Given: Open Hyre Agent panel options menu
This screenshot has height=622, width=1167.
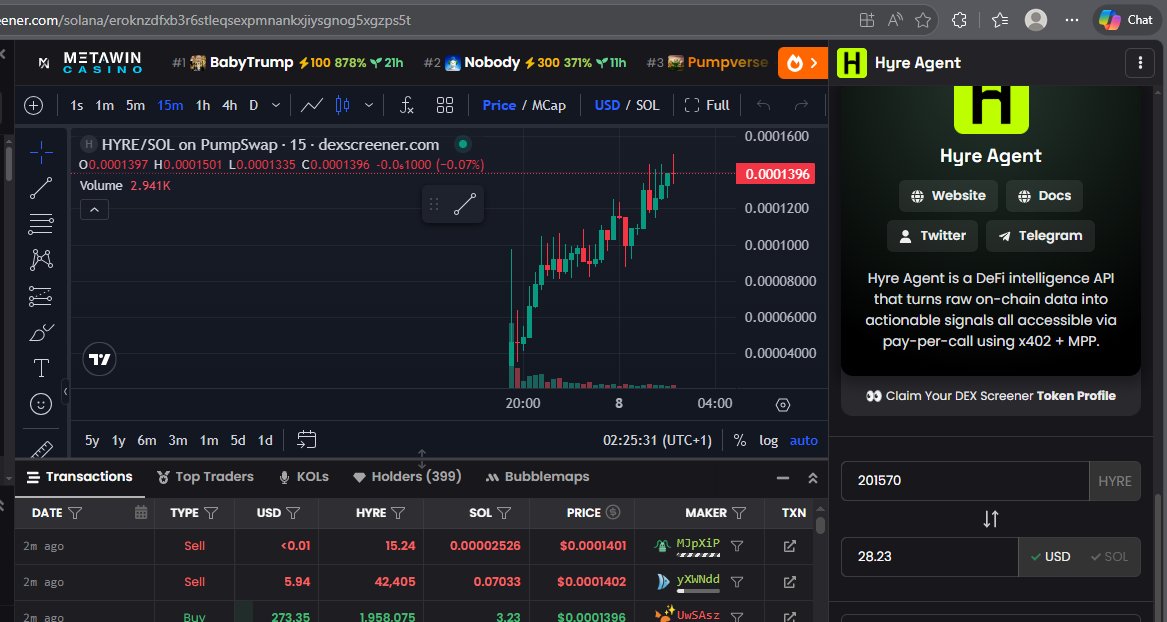Looking at the screenshot, I should click(1140, 63).
